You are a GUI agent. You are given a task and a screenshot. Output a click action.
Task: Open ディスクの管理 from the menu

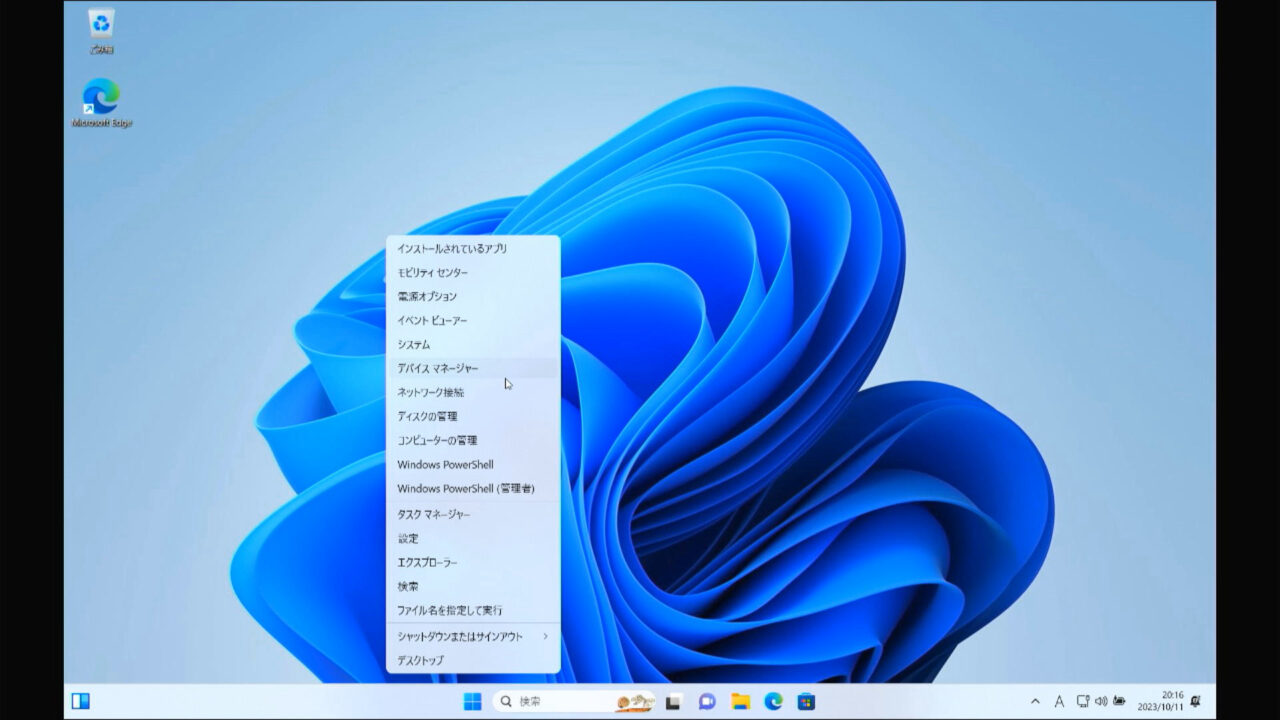click(x=473, y=416)
